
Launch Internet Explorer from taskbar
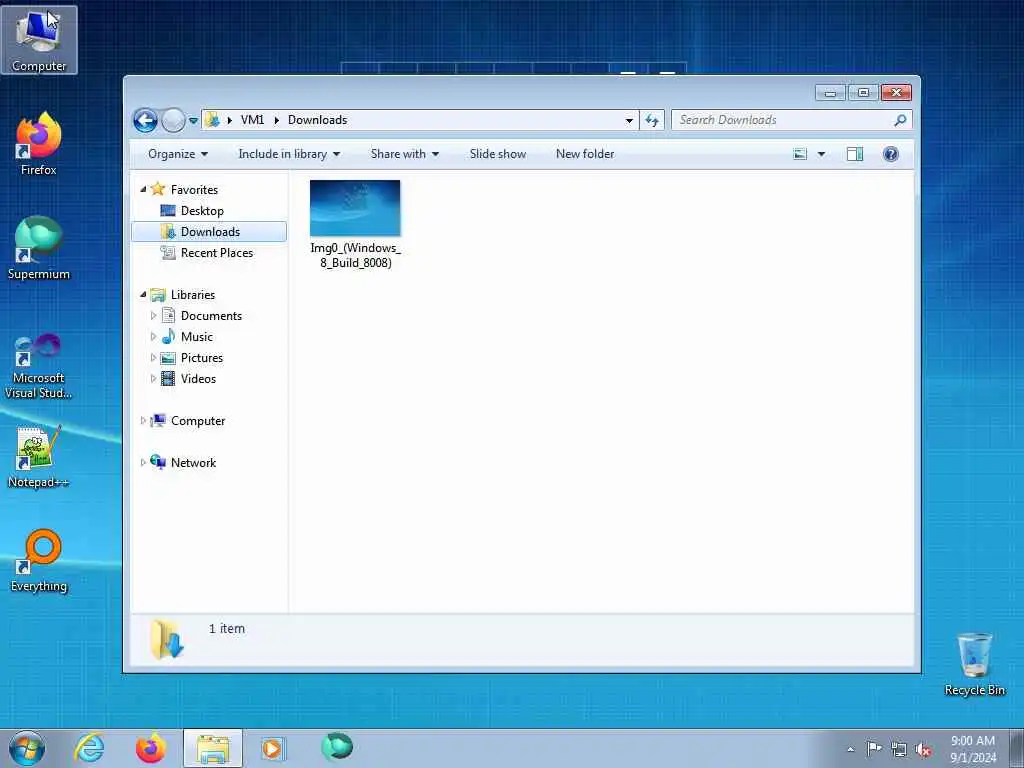(89, 748)
